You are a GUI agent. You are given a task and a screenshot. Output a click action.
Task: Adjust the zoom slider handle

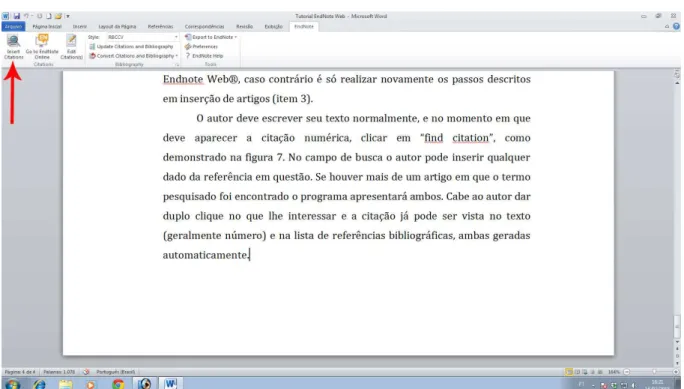click(x=654, y=372)
